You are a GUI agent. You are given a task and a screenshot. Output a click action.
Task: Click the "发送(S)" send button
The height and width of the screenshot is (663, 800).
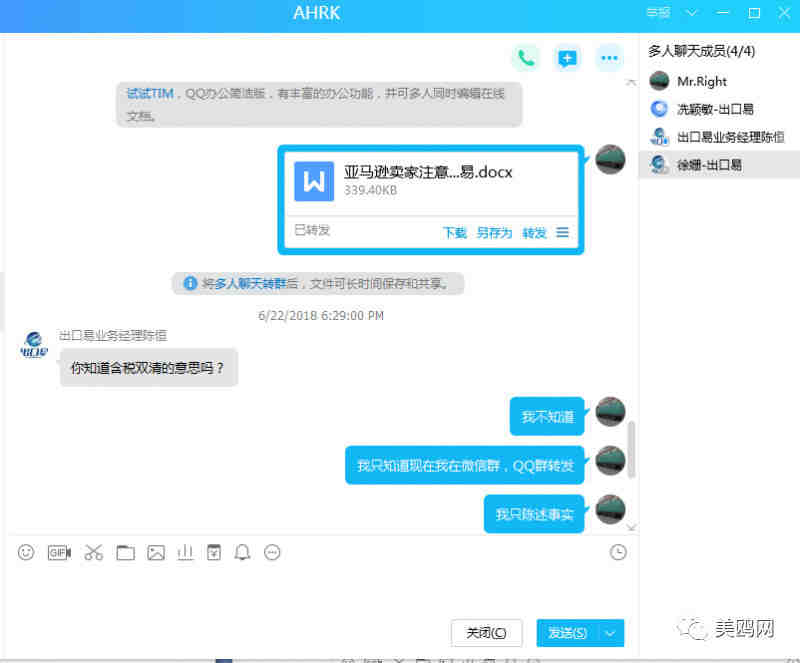(567, 633)
